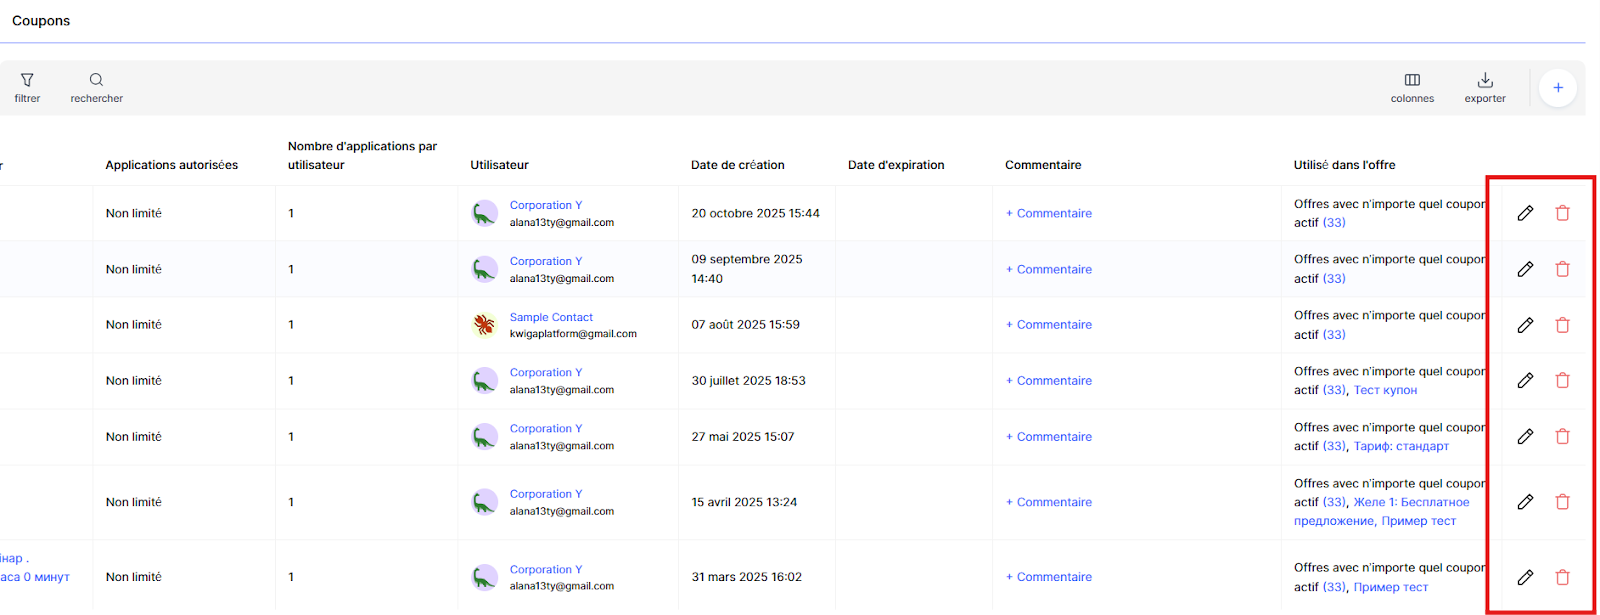Image resolution: width=1600 pixels, height=615 pixels.
Task: Edit the coupon created 20 octobre 2025
Action: (1525, 213)
